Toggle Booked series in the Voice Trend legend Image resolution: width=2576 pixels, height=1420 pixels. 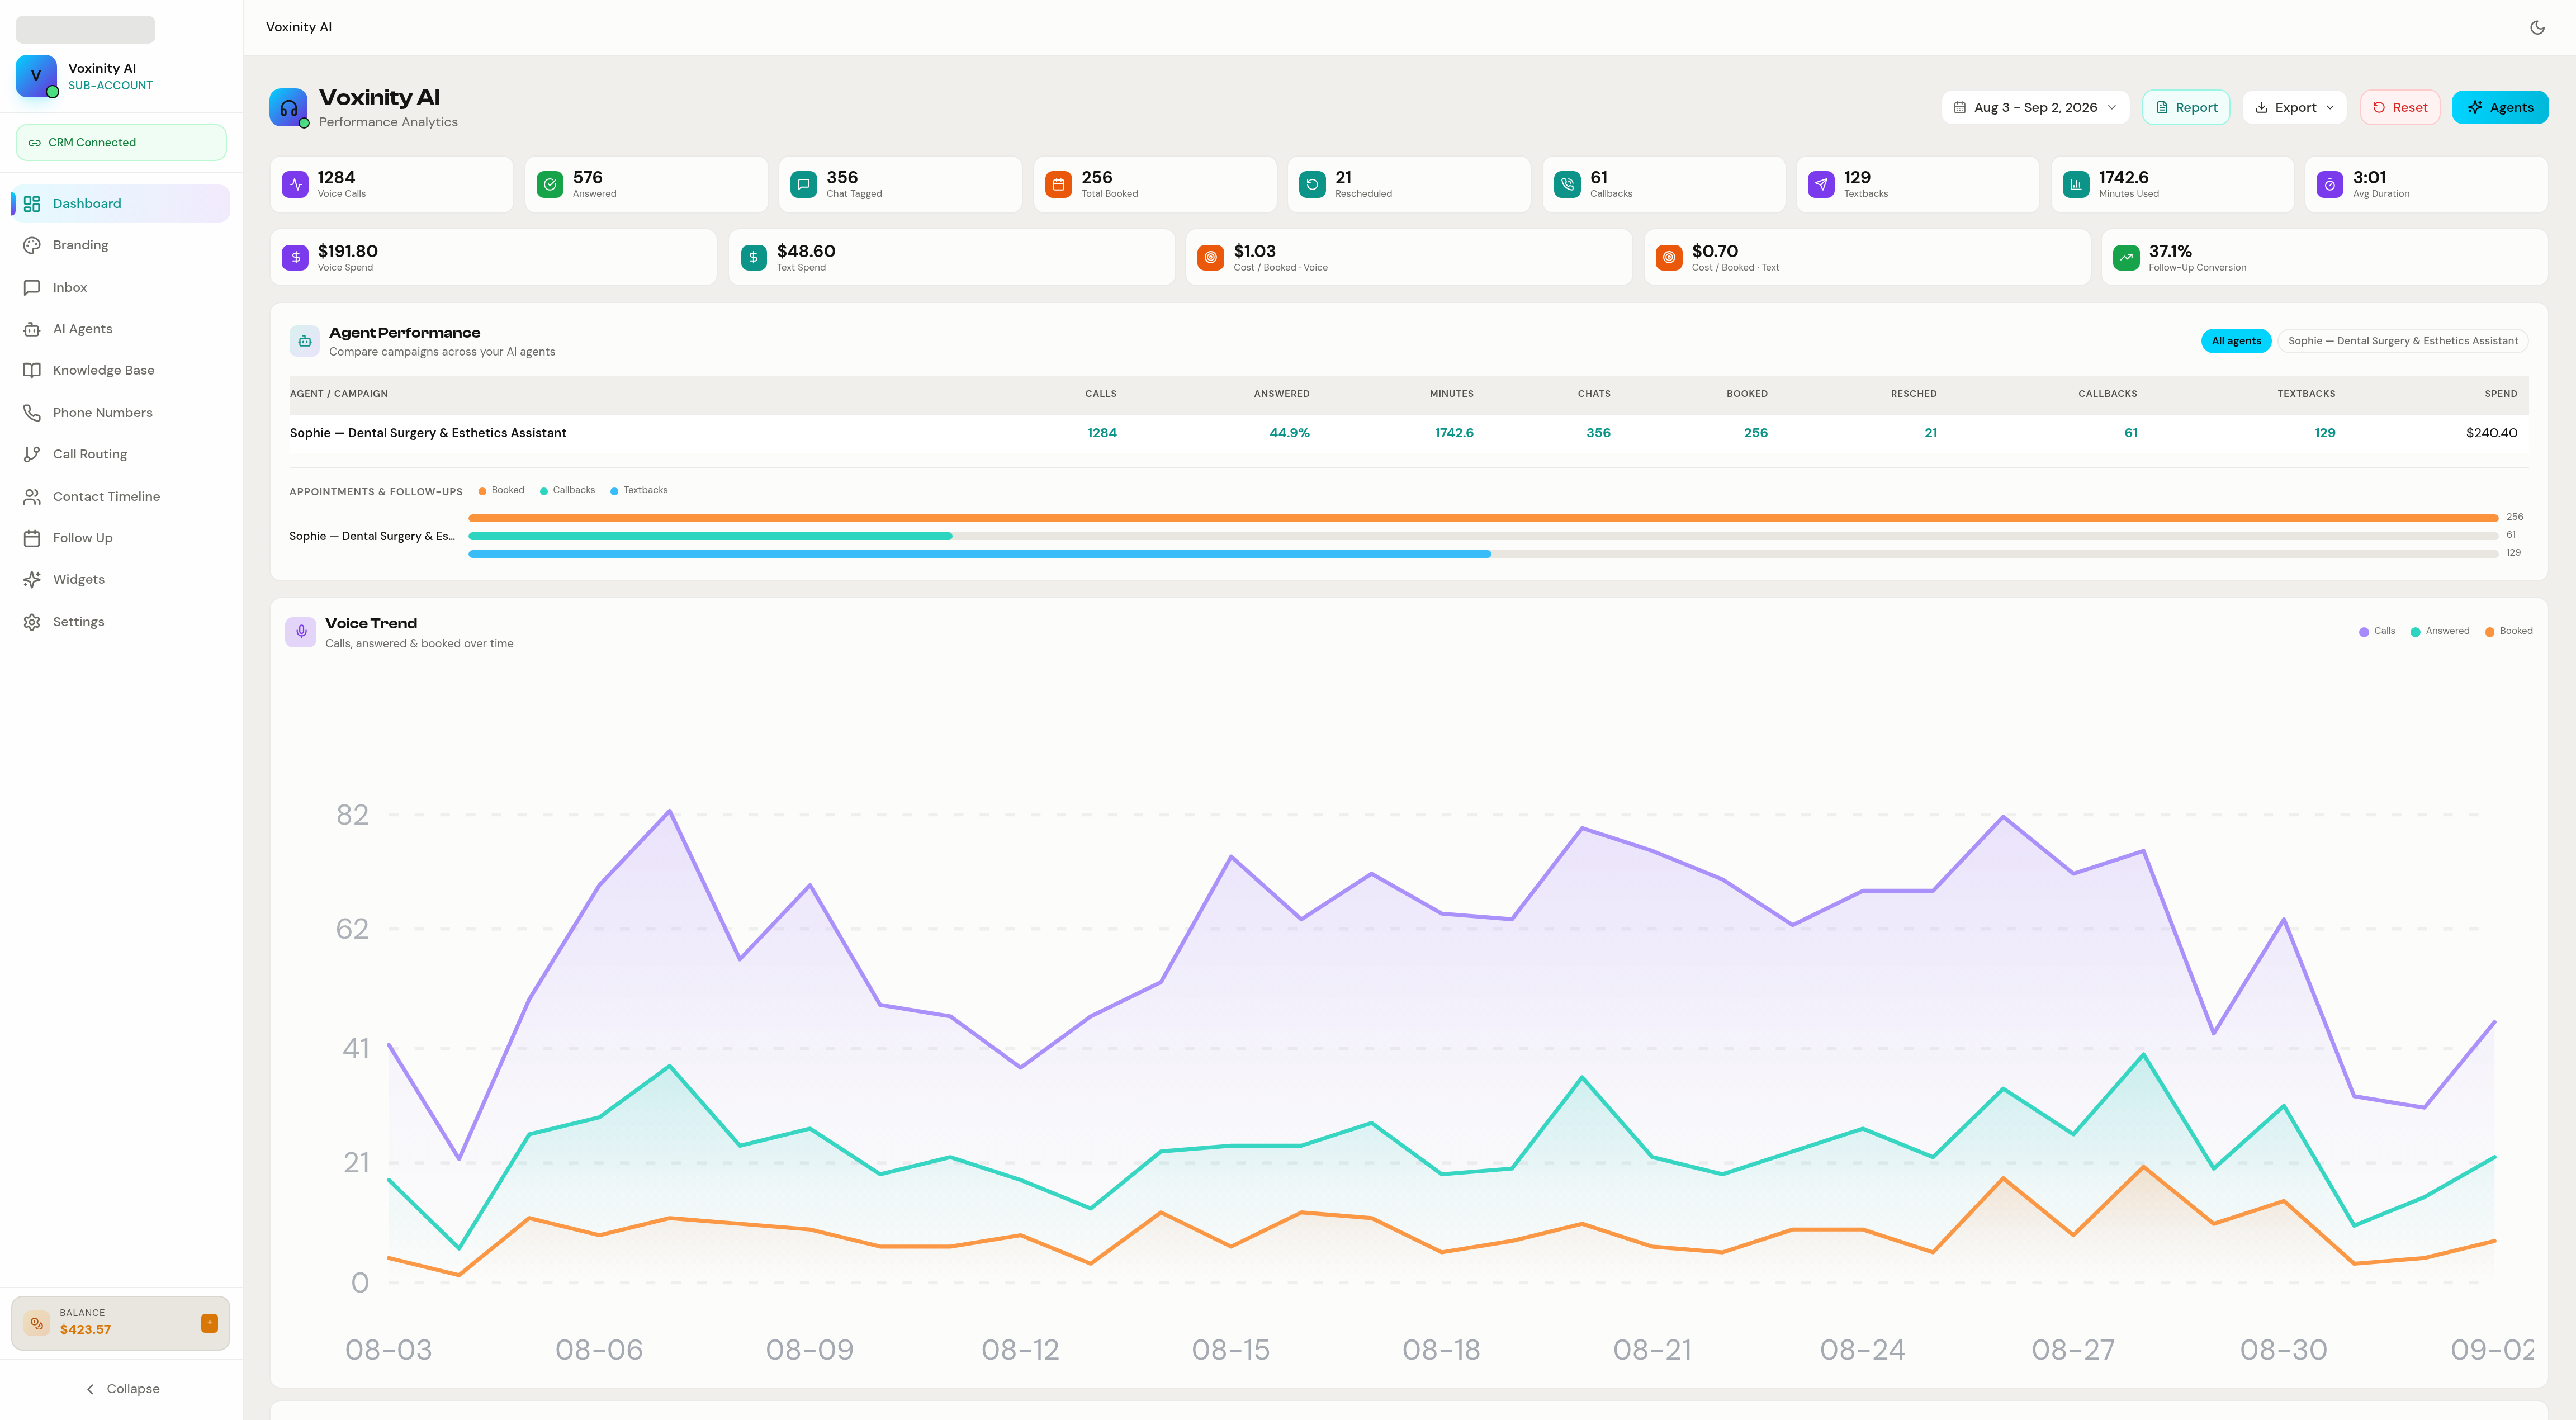(2508, 631)
